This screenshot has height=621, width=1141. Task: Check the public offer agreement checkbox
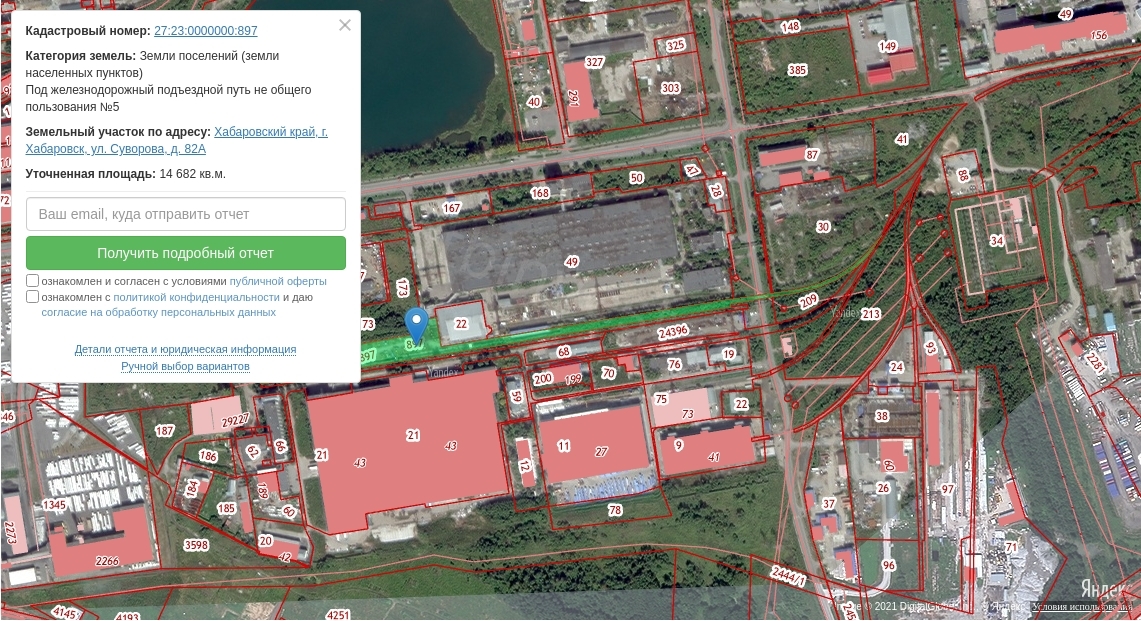33,281
